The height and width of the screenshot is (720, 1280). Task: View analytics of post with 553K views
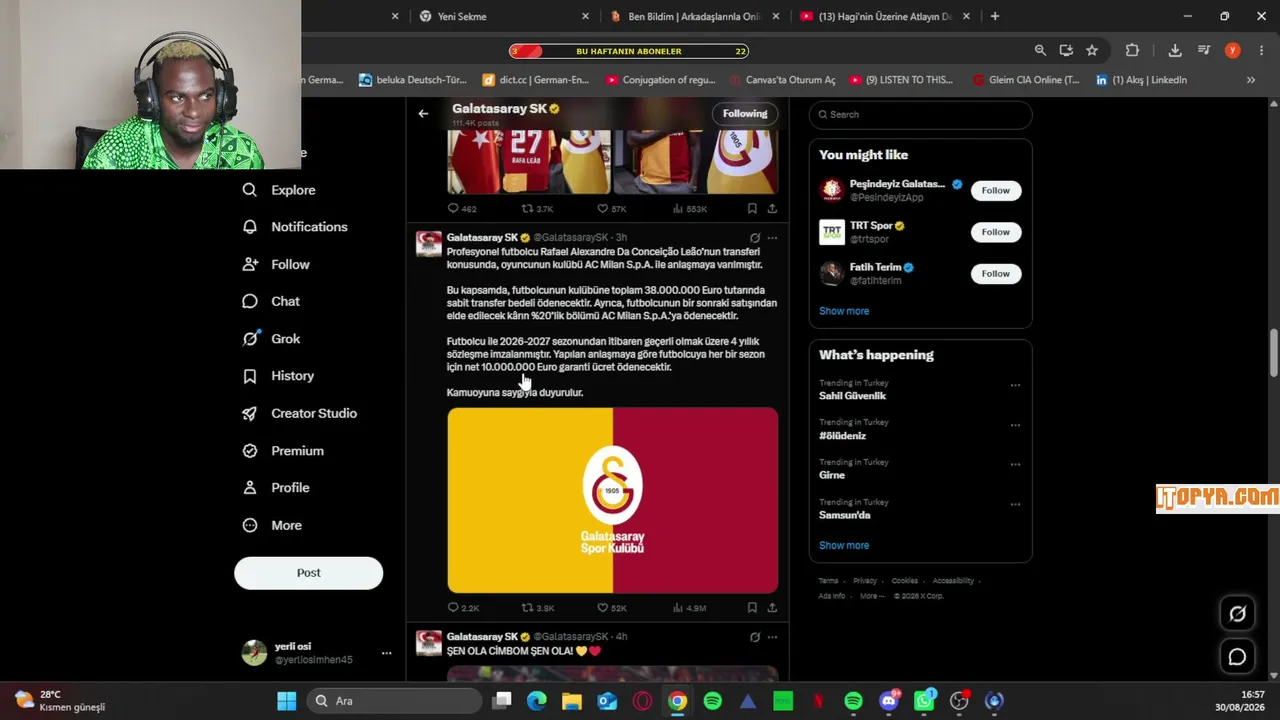point(690,209)
